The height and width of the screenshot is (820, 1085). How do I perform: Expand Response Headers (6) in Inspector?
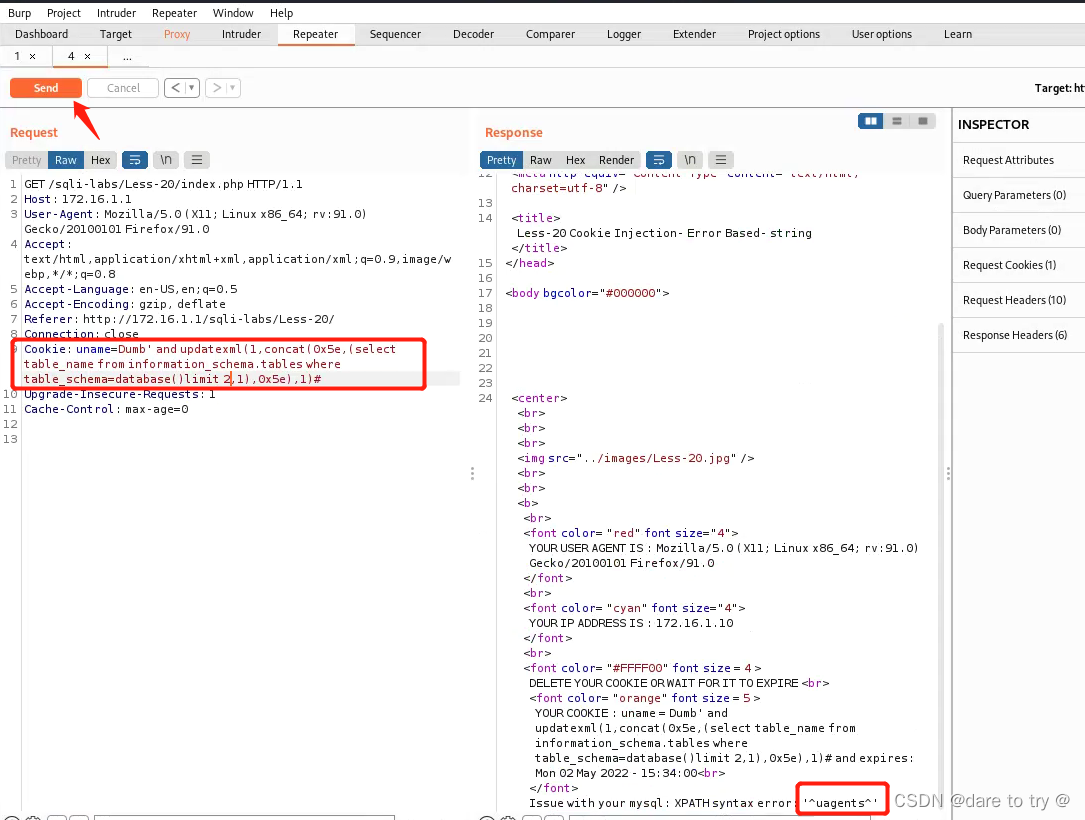tap(1019, 335)
